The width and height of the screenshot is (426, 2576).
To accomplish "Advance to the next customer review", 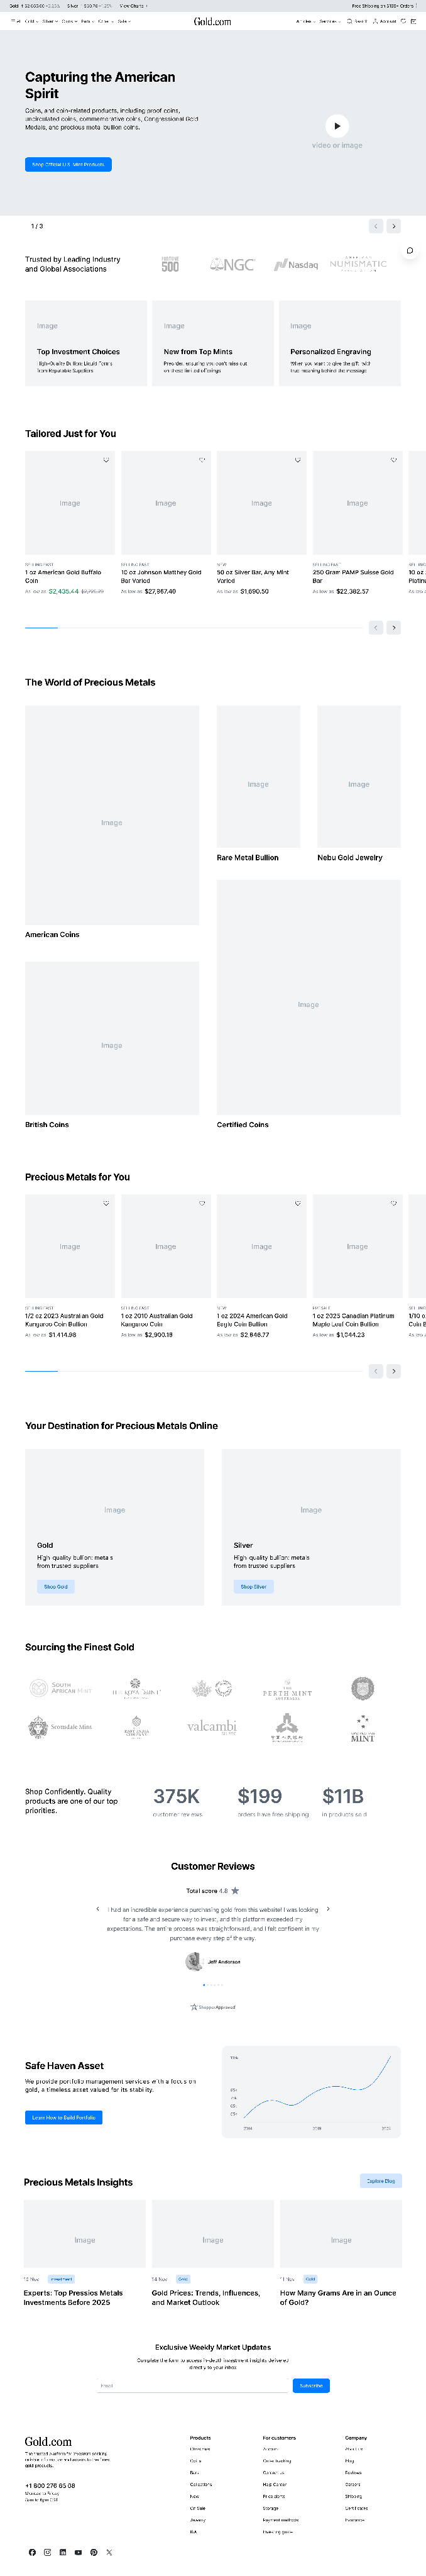I will point(328,1909).
